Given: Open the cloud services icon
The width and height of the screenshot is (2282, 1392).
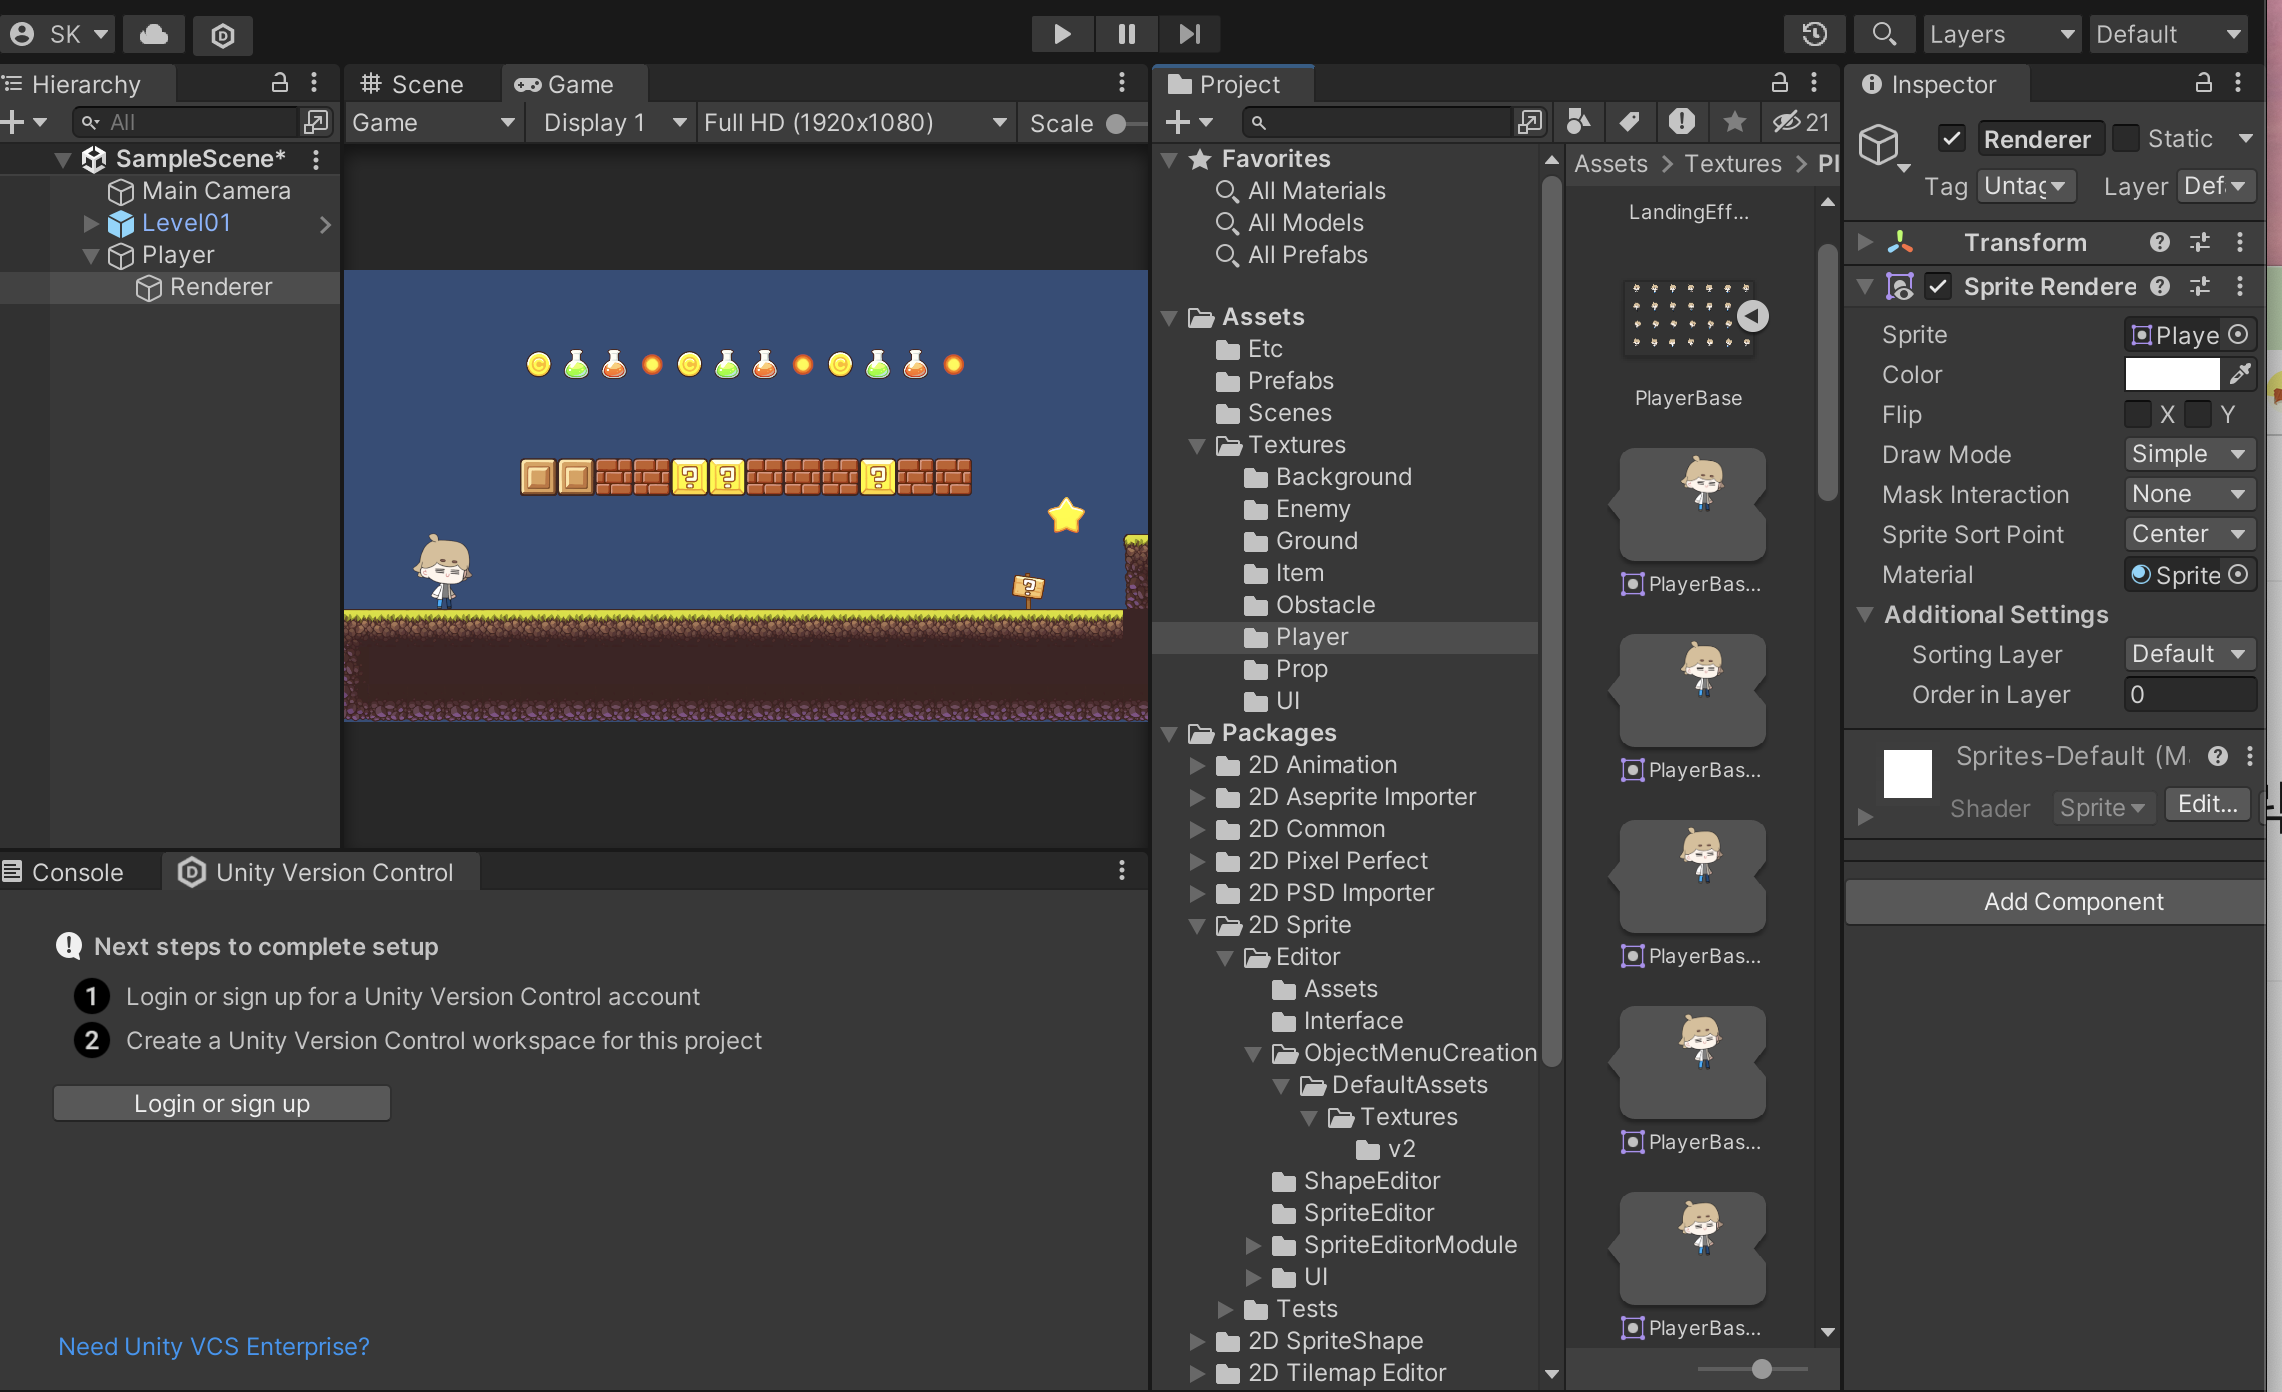Looking at the screenshot, I should pyautogui.click(x=154, y=34).
